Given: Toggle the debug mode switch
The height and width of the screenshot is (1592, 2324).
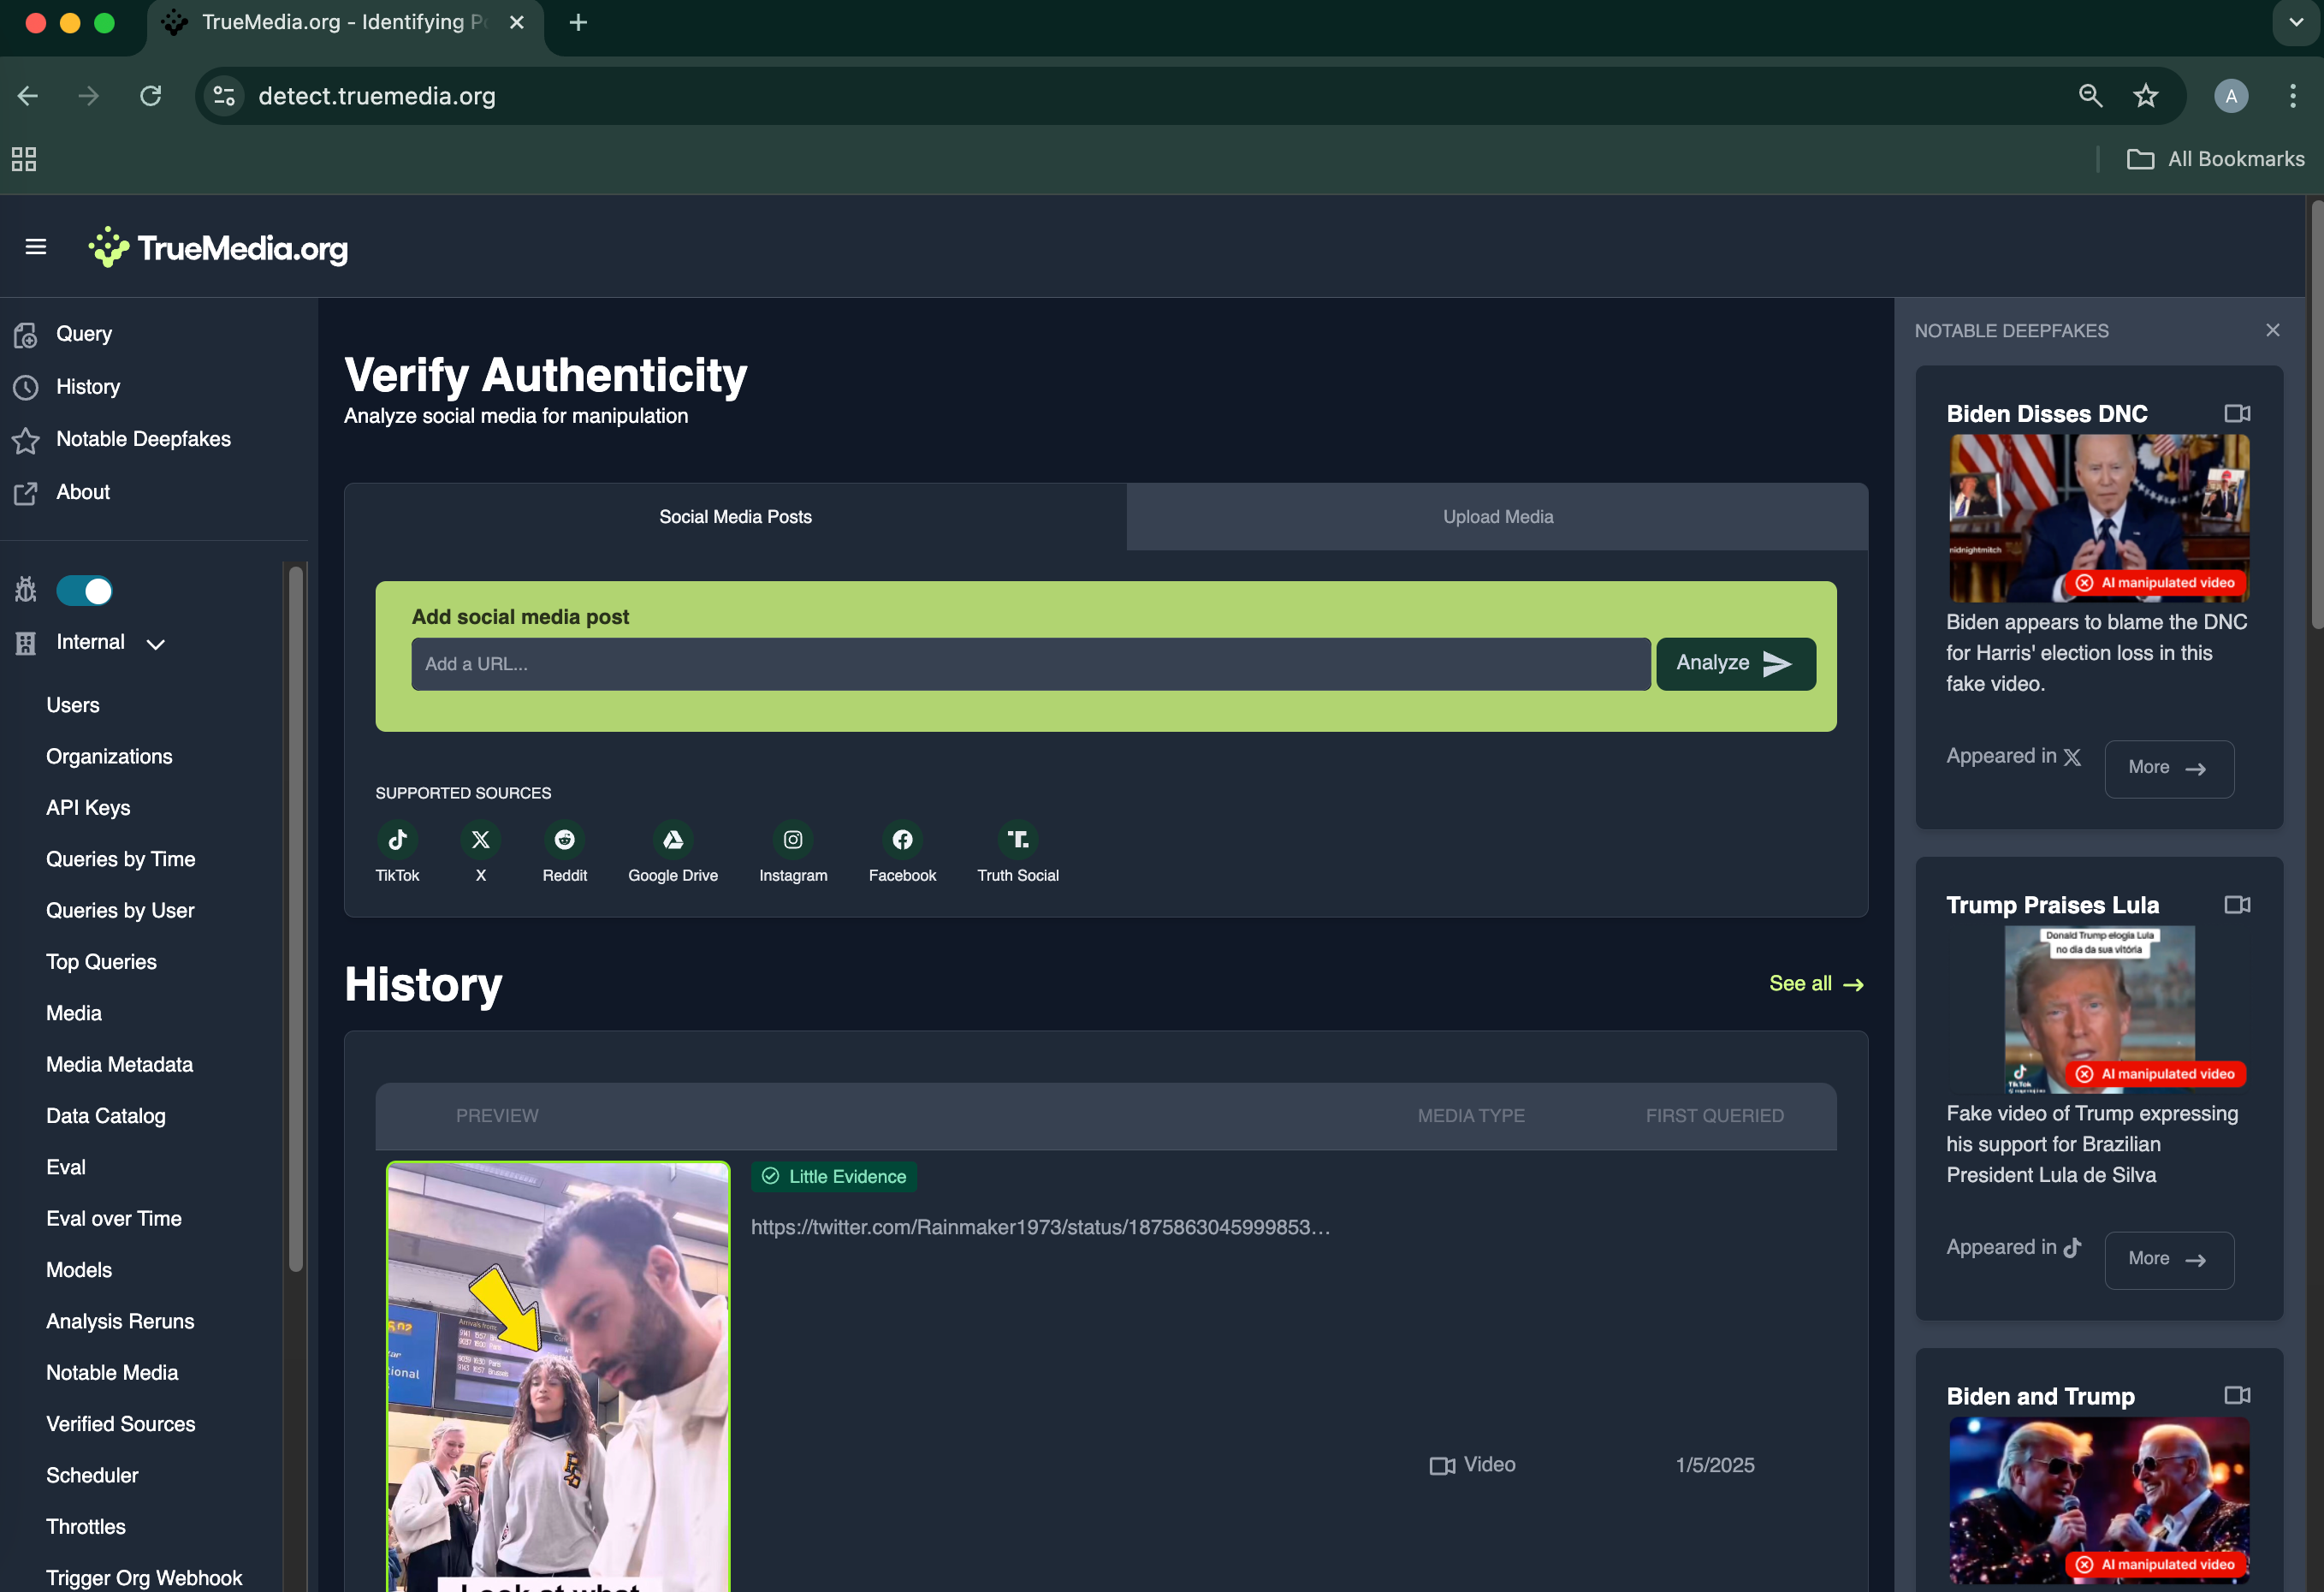Looking at the screenshot, I should pyautogui.click(x=85, y=591).
